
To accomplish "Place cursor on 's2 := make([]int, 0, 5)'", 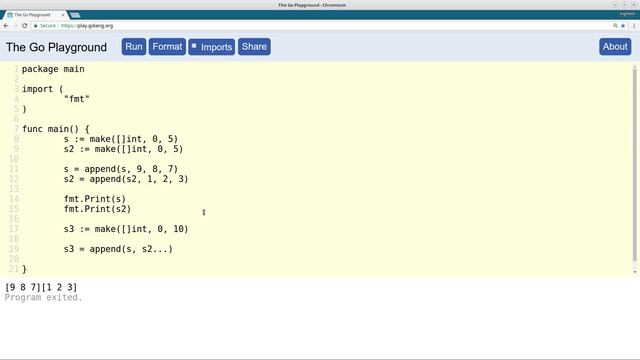I will click(x=123, y=149).
